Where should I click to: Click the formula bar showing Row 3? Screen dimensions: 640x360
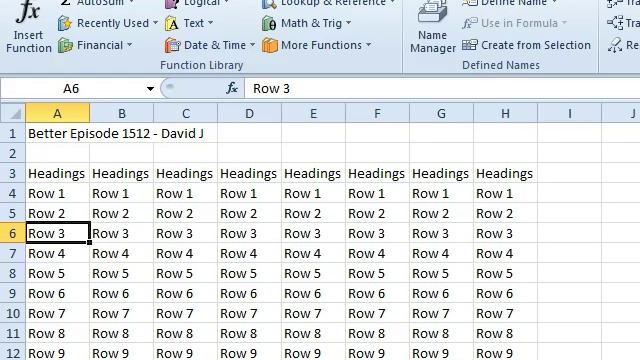pos(442,89)
